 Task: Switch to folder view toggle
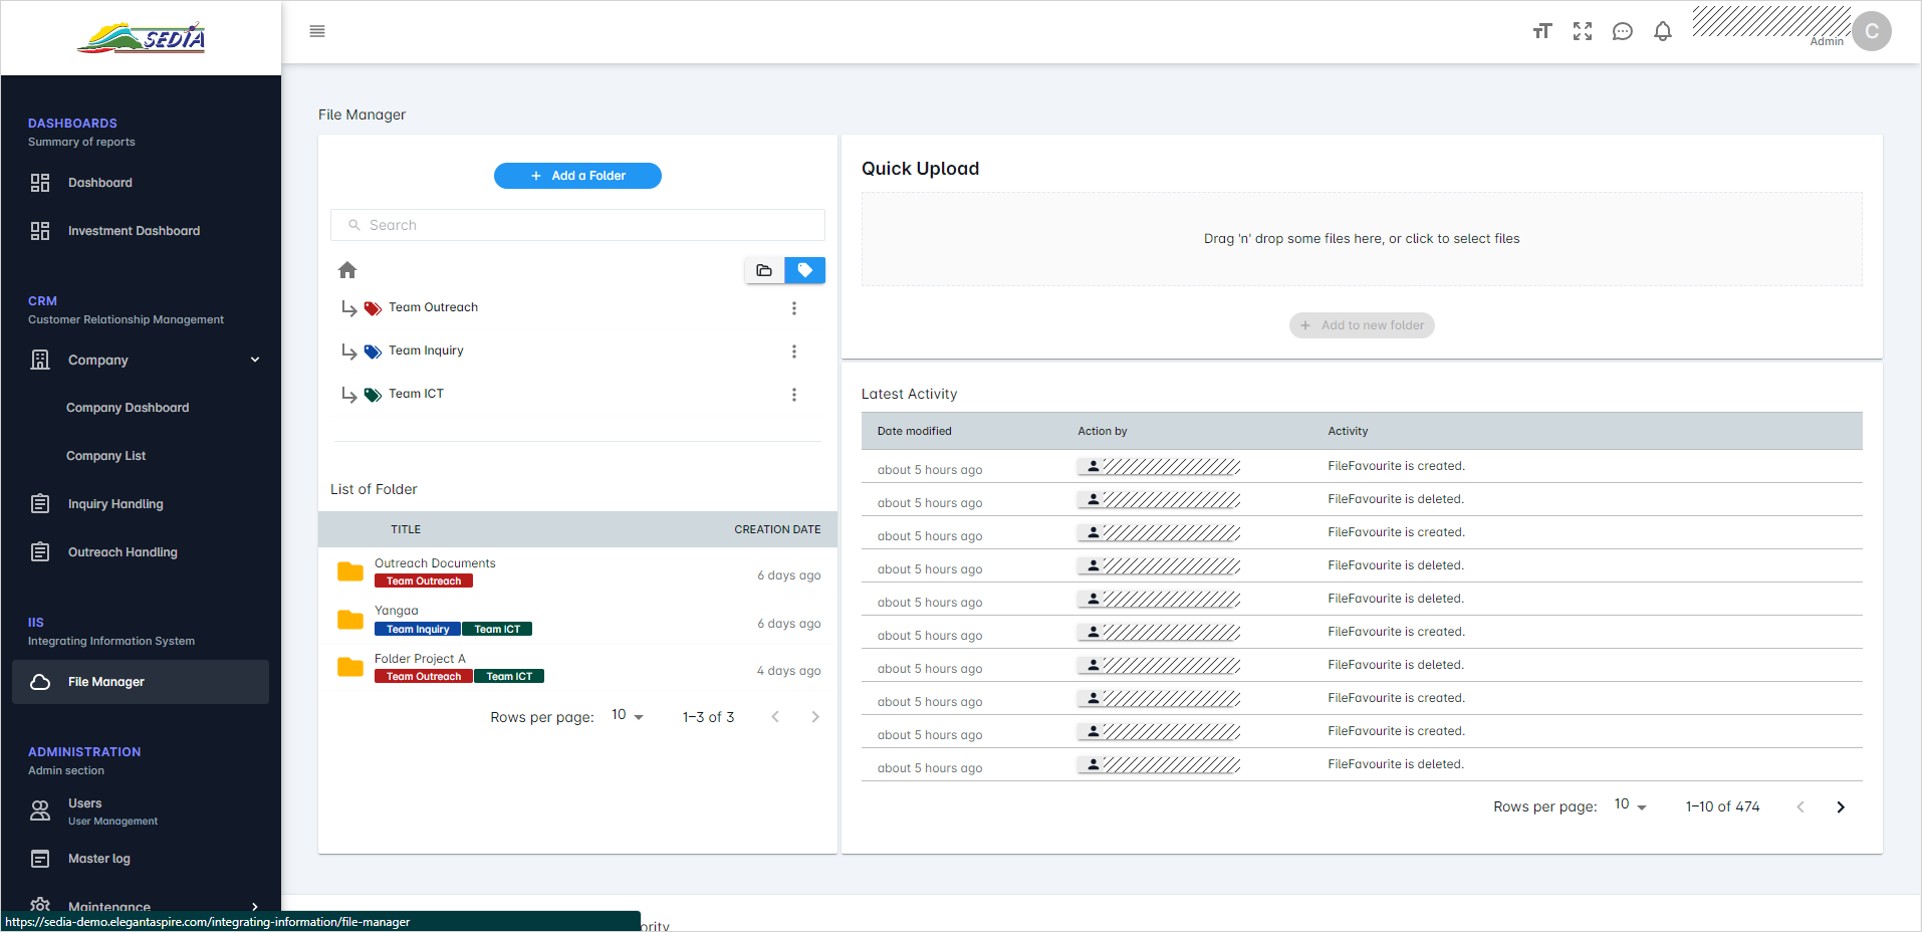(764, 270)
